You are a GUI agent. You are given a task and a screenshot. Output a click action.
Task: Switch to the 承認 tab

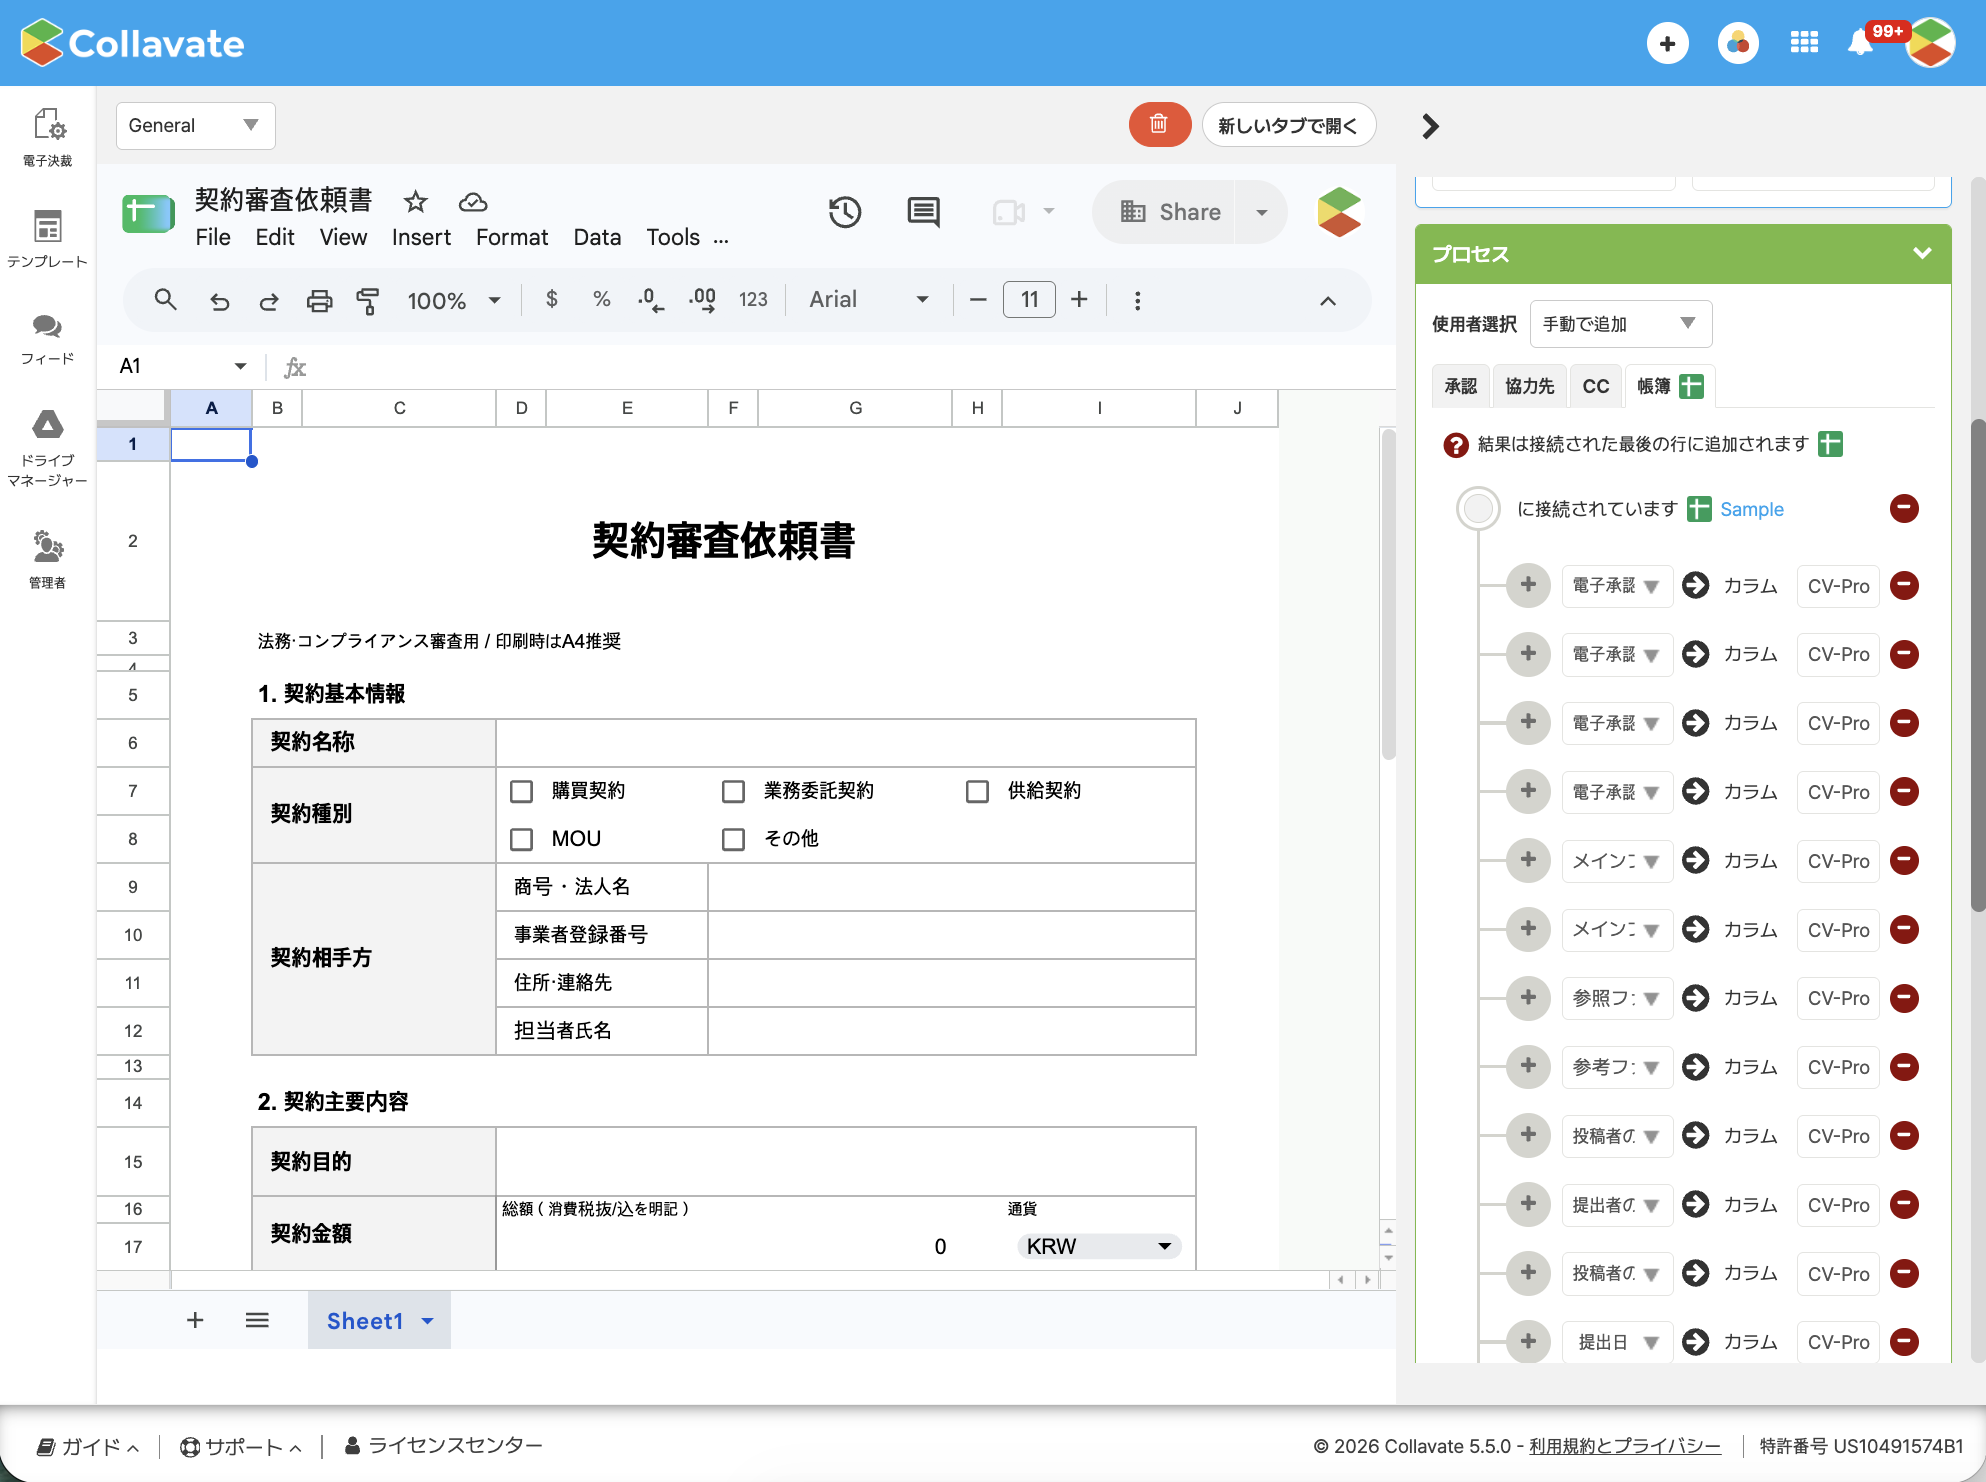pyautogui.click(x=1460, y=386)
